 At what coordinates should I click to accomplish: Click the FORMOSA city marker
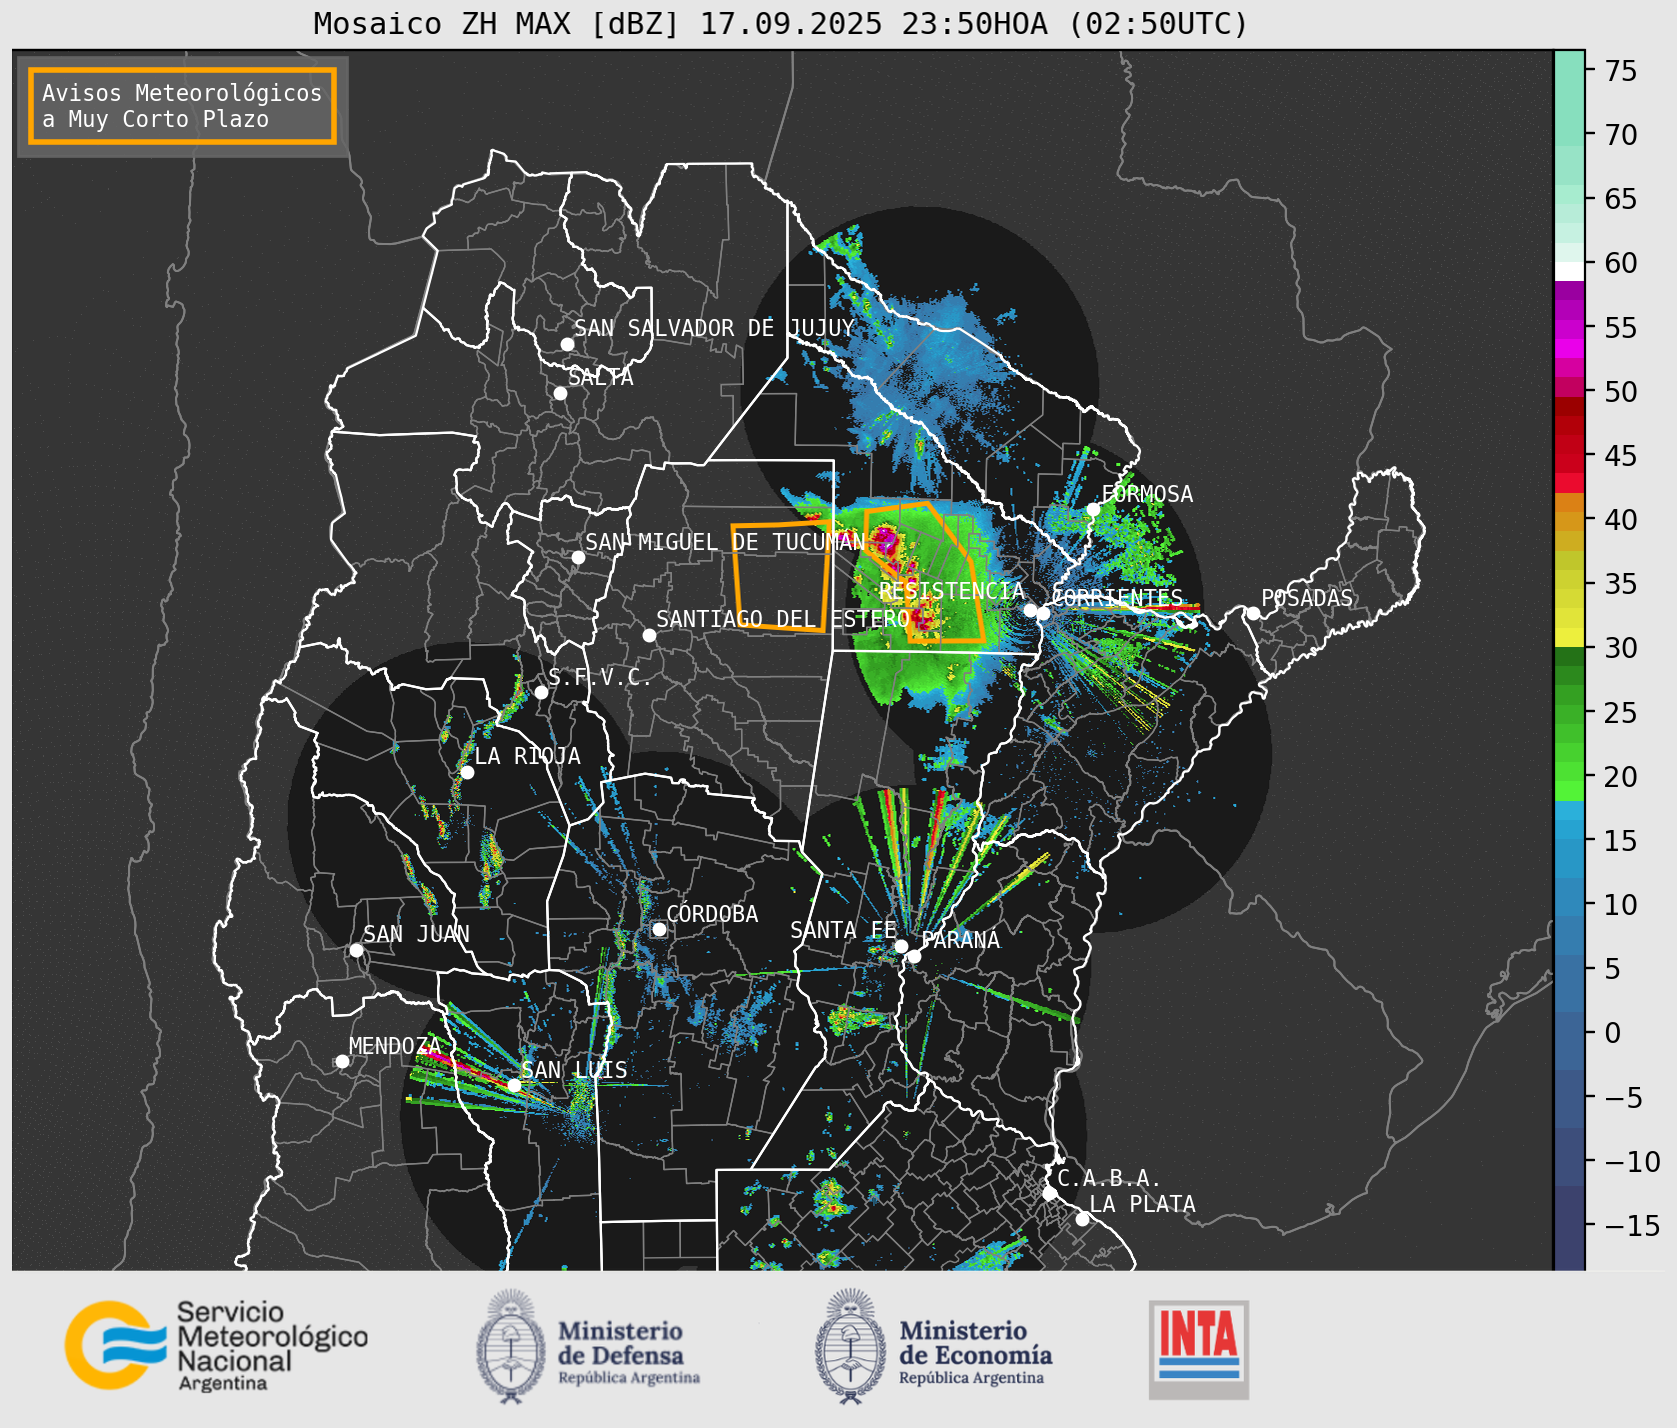1094,509
